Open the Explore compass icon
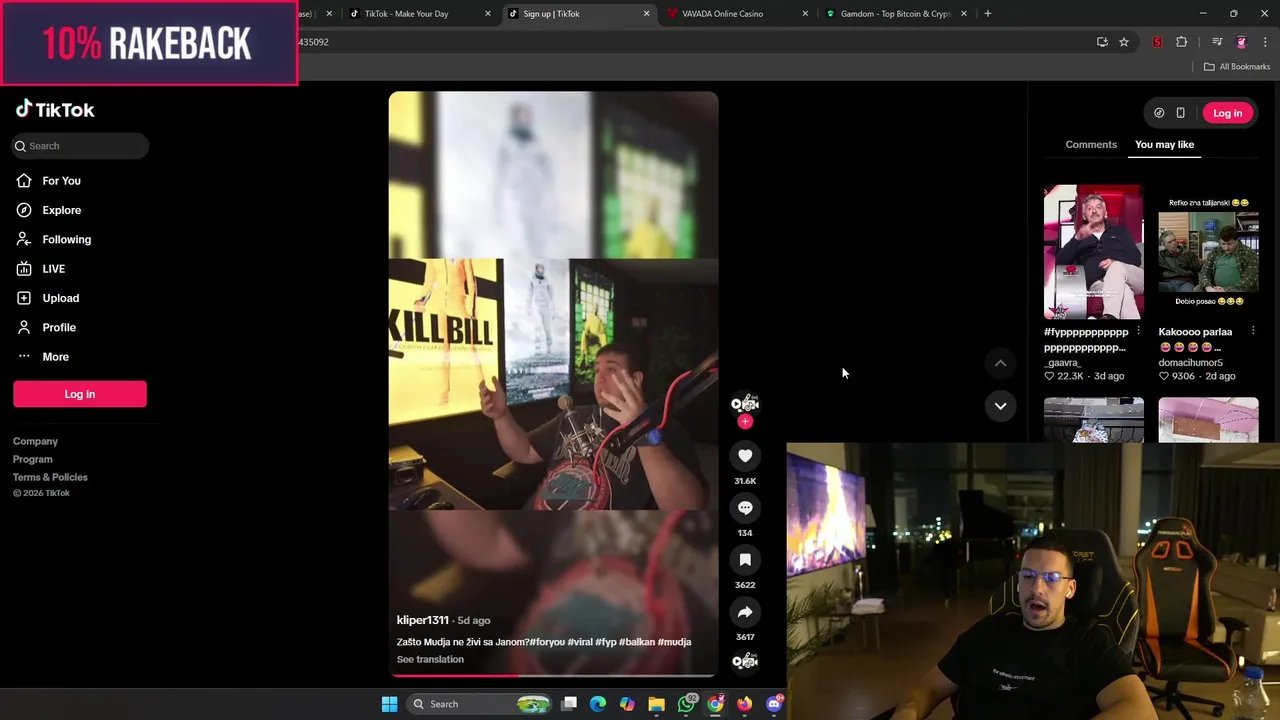The height and width of the screenshot is (720, 1280). [24, 210]
